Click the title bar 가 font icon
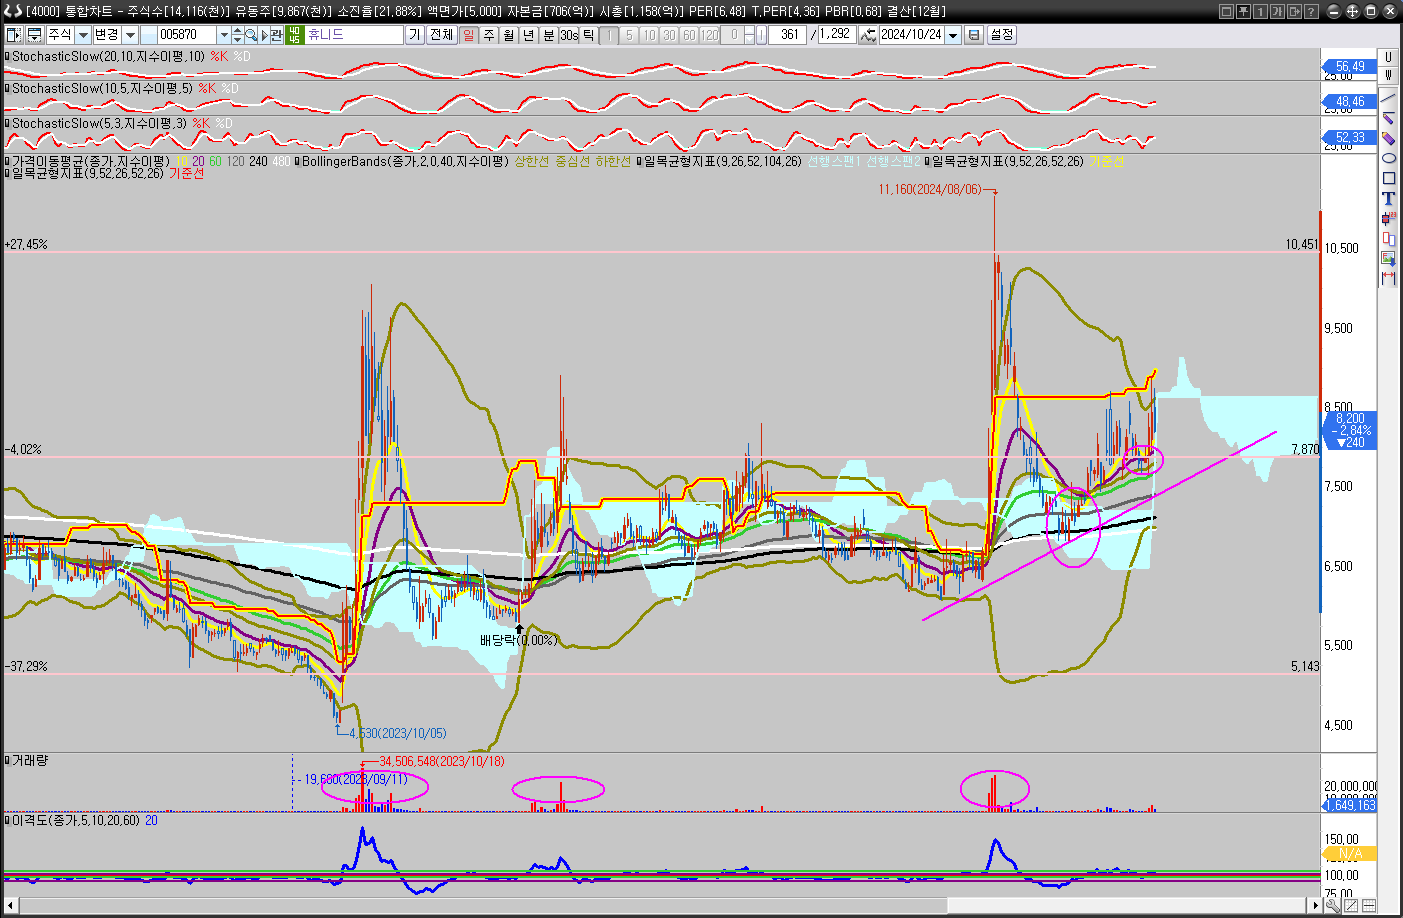Viewport: 1403px width, 918px height. coord(1277,11)
